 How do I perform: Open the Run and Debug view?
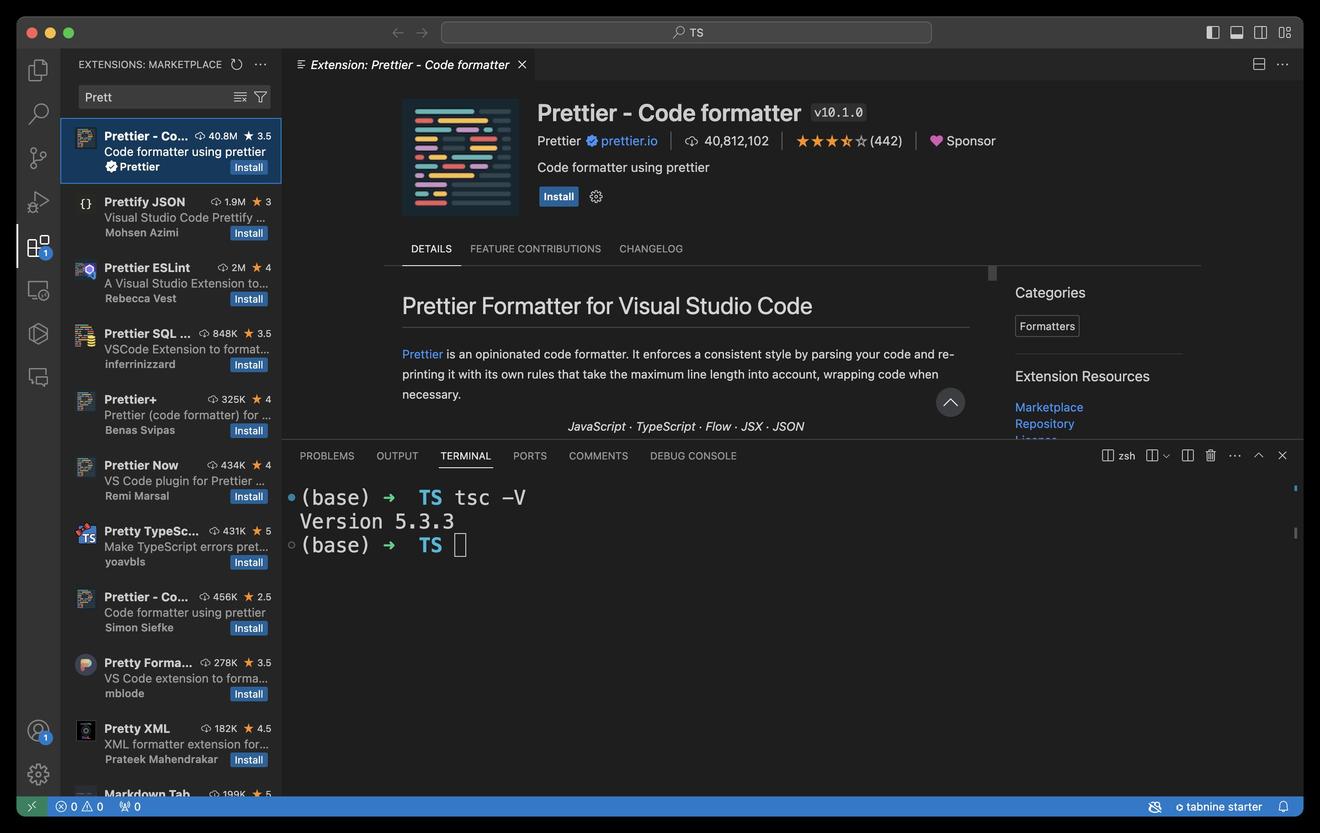(x=38, y=202)
